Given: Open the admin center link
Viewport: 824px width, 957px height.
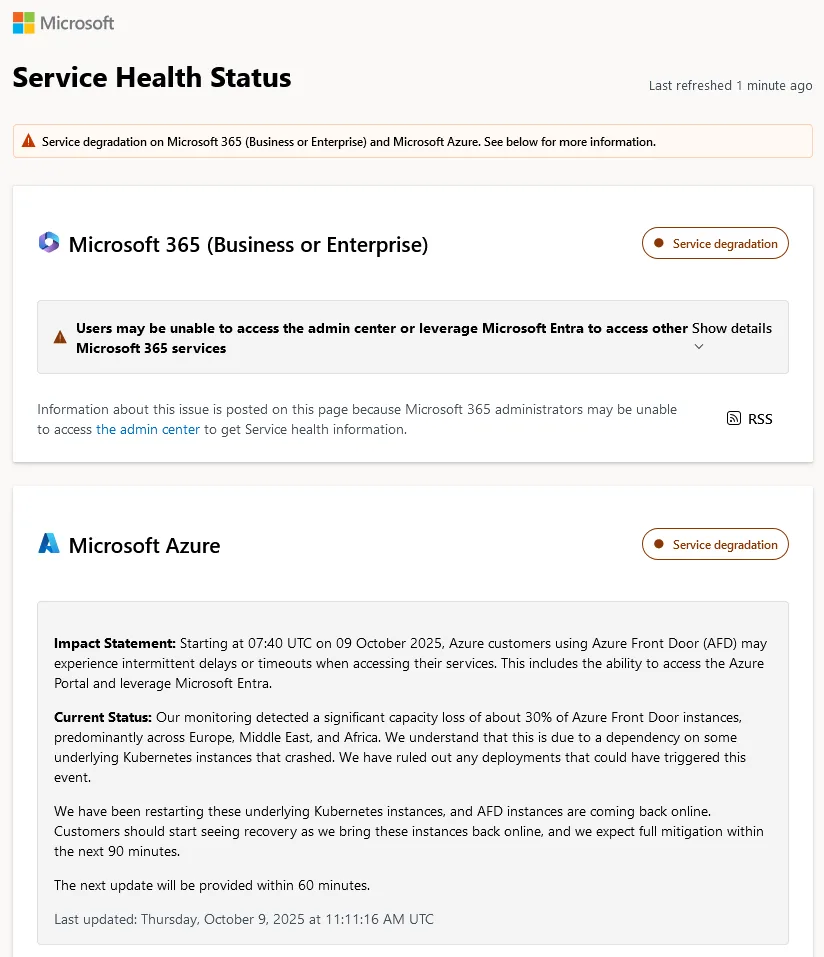Looking at the screenshot, I should click(x=147, y=429).
